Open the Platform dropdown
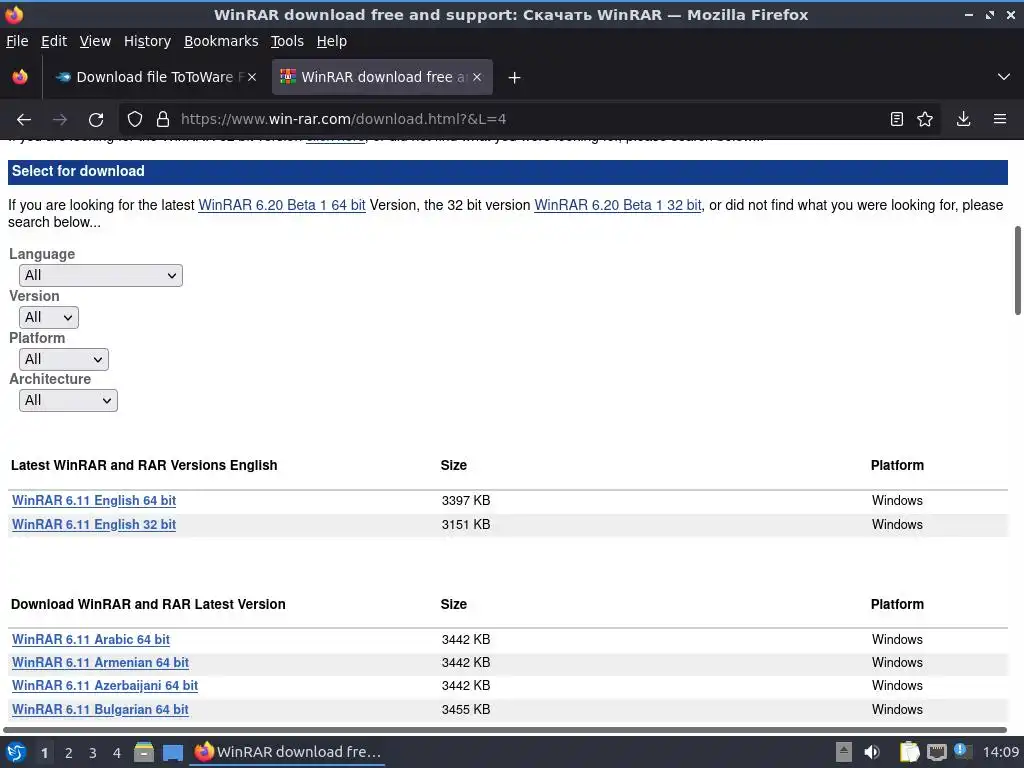1024x768 pixels. pyautogui.click(x=64, y=359)
